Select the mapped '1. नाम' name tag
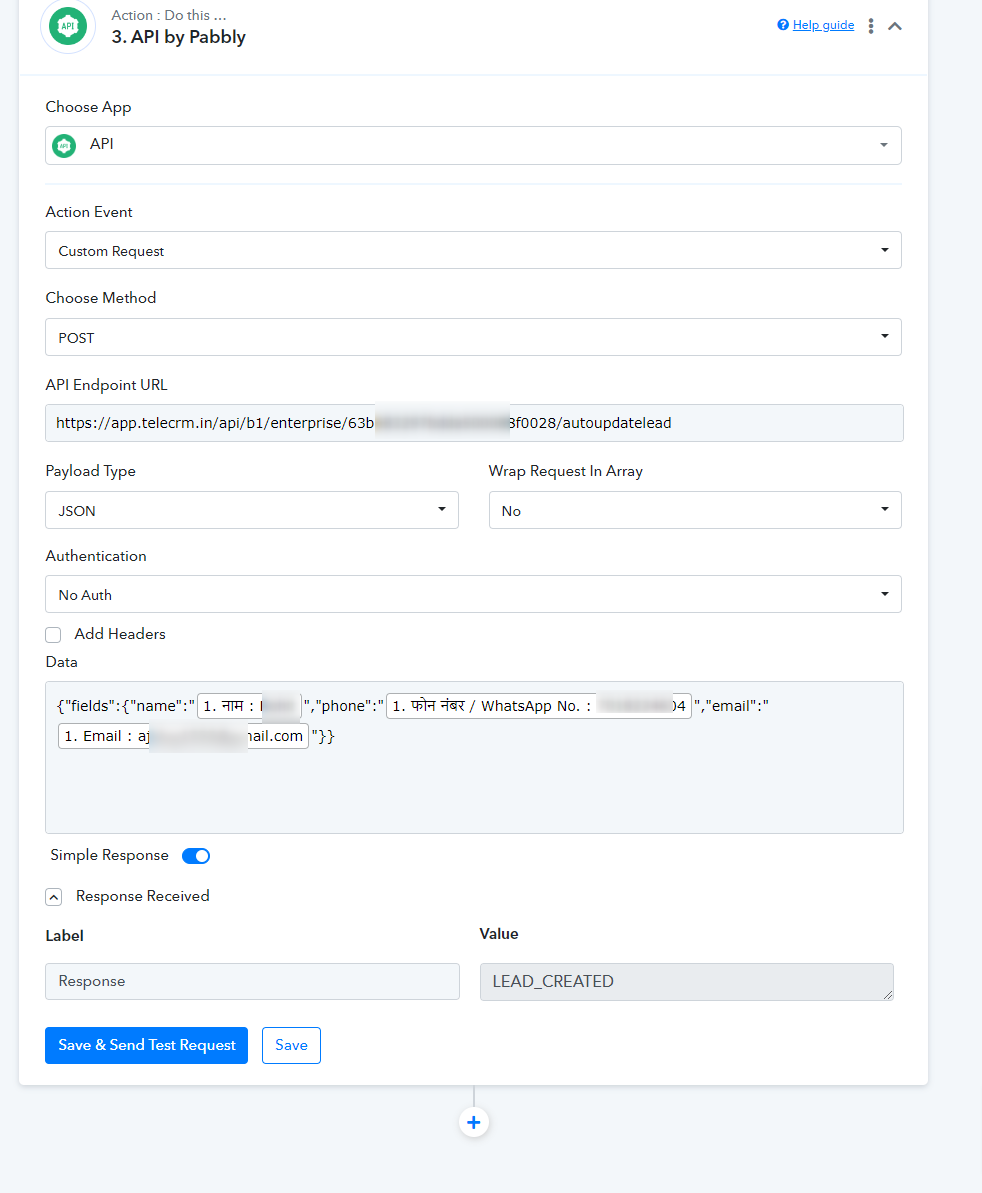 tap(249, 706)
